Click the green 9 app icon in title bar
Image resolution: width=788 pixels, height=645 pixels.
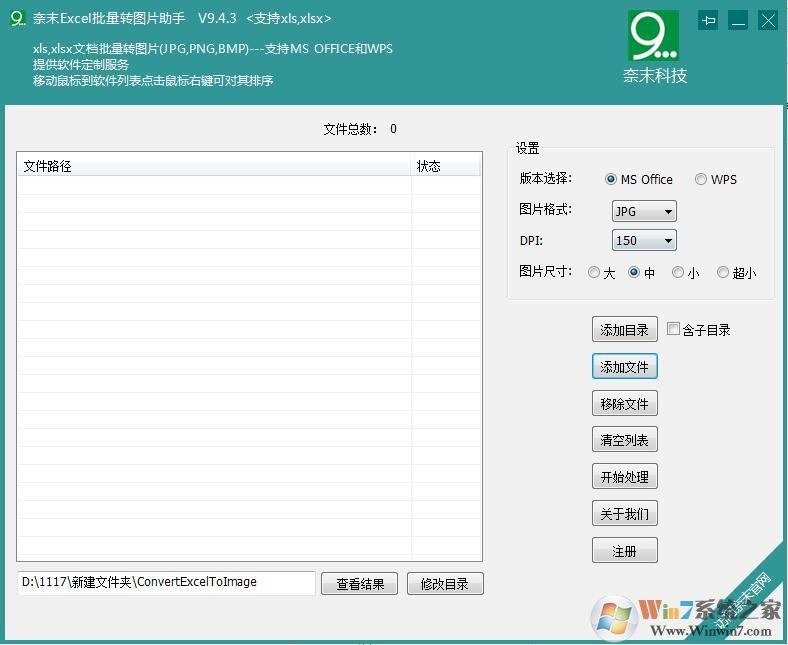[18, 19]
